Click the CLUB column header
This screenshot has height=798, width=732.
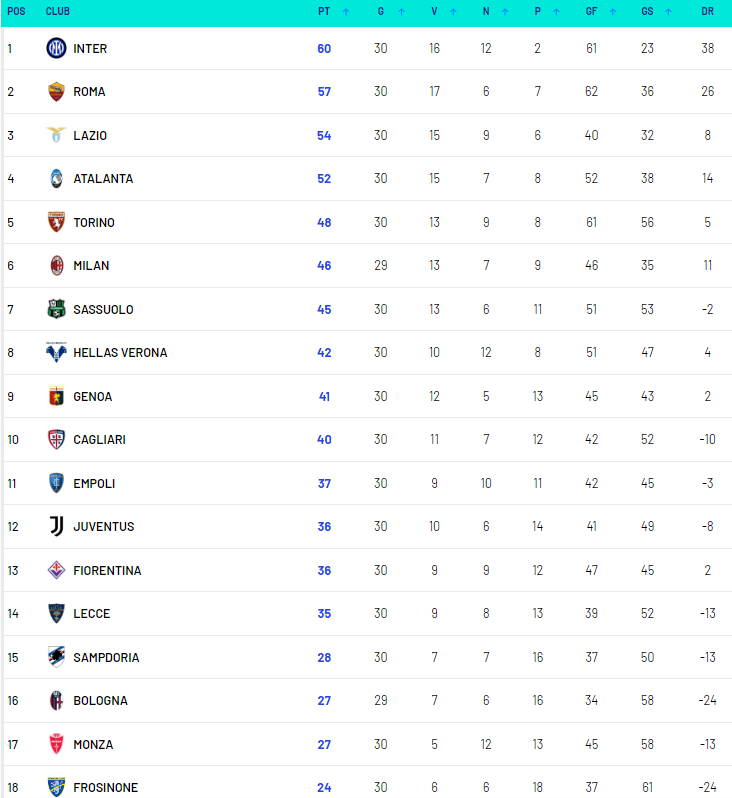pos(57,12)
